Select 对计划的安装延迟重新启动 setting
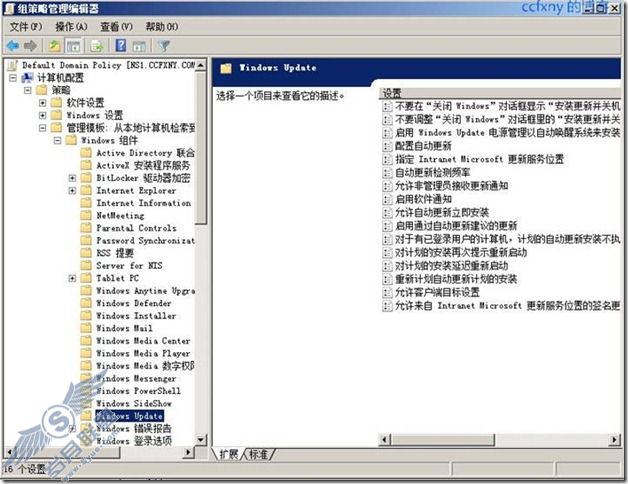The width and height of the screenshot is (628, 484). pos(451,266)
